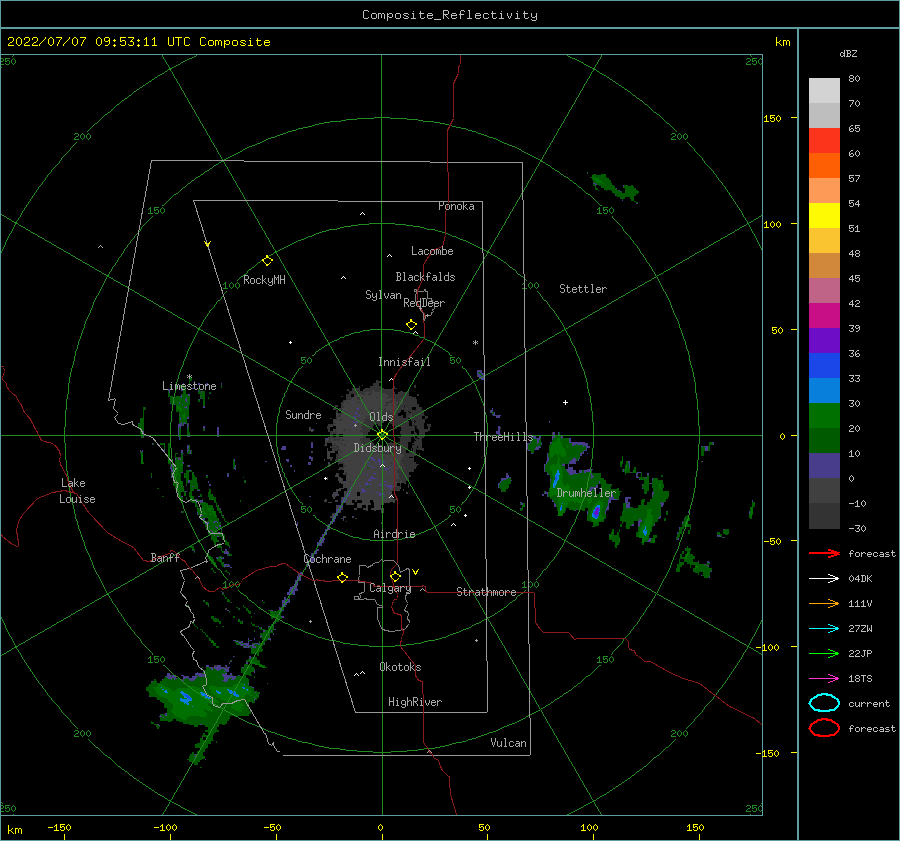This screenshot has height=841, width=900.
Task: Click the yellow V marker northwest of RockyMH
Action: [208, 244]
